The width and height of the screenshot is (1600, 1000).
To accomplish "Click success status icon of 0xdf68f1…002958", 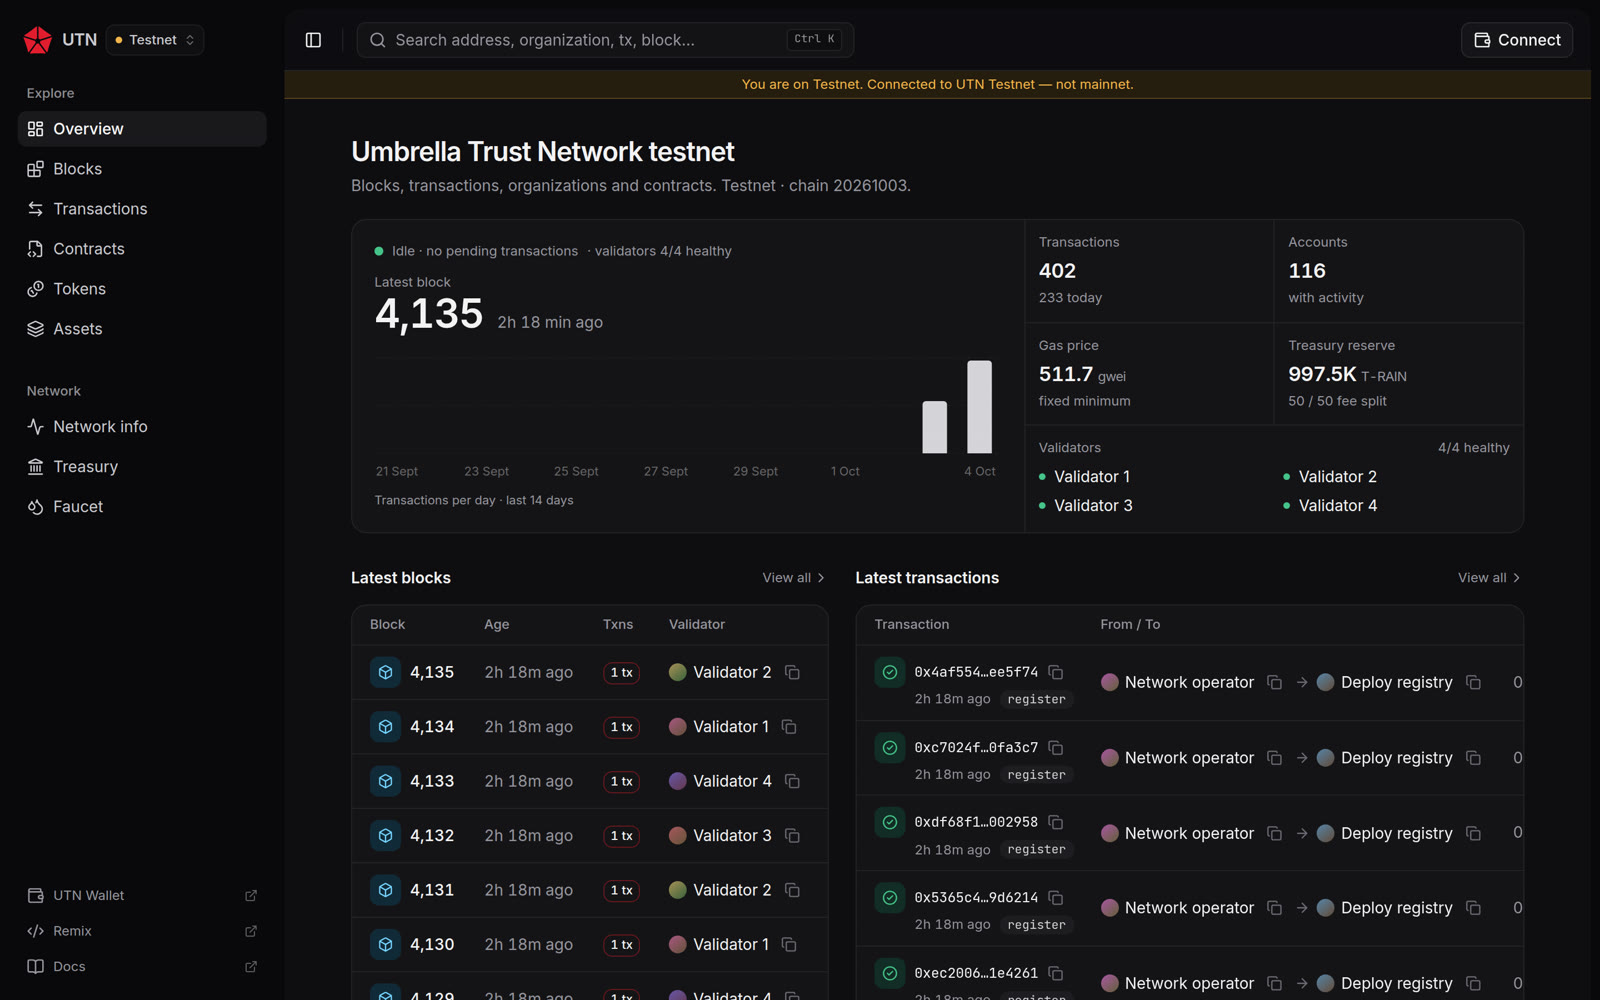I will tap(890, 822).
